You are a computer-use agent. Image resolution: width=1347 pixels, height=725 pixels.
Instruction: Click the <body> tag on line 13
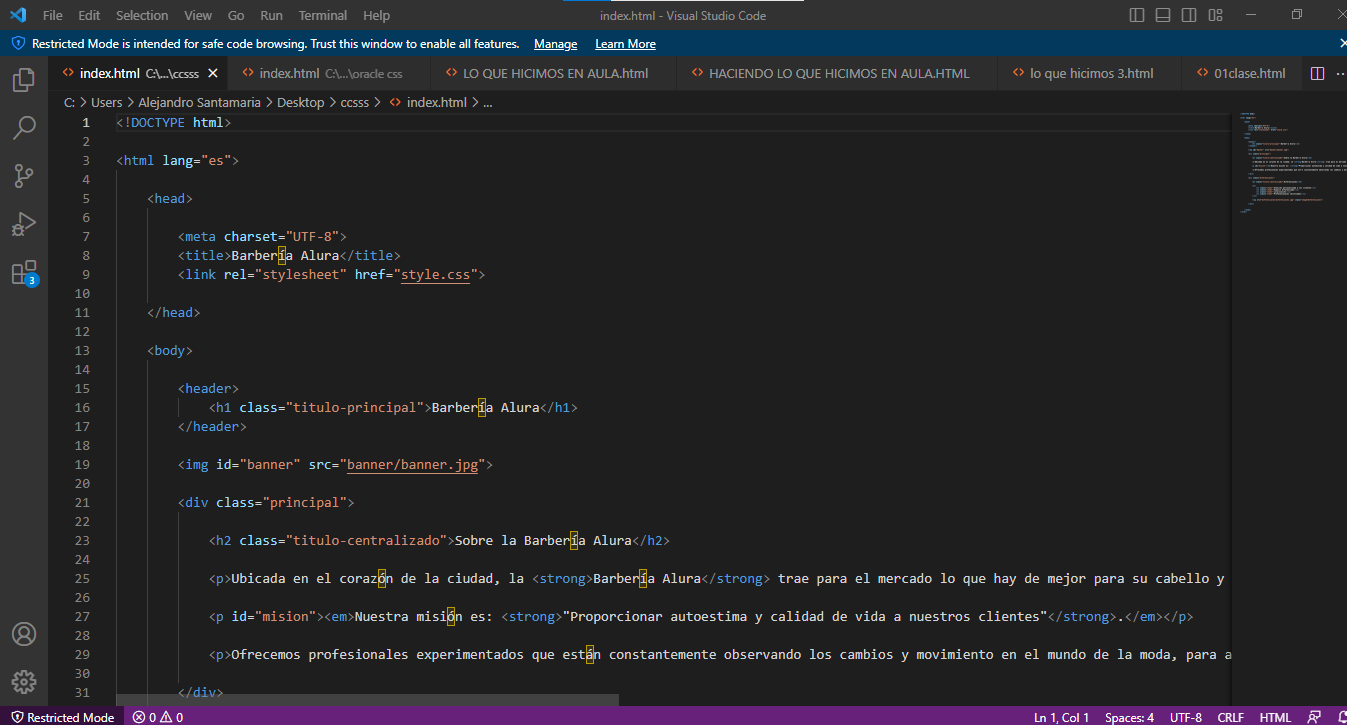pos(170,350)
